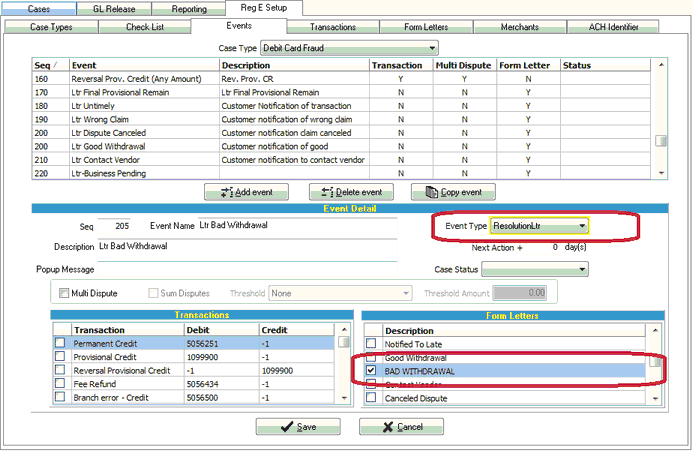693x451 pixels.
Task: Sort by the Seq column header
Action: (x=50, y=65)
